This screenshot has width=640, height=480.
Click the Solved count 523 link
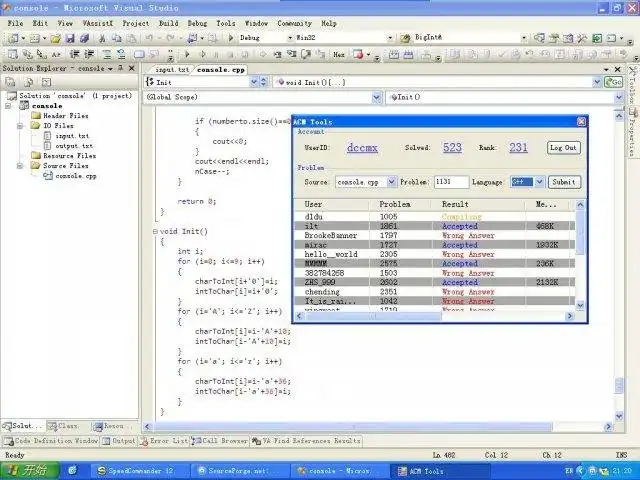(x=452, y=147)
